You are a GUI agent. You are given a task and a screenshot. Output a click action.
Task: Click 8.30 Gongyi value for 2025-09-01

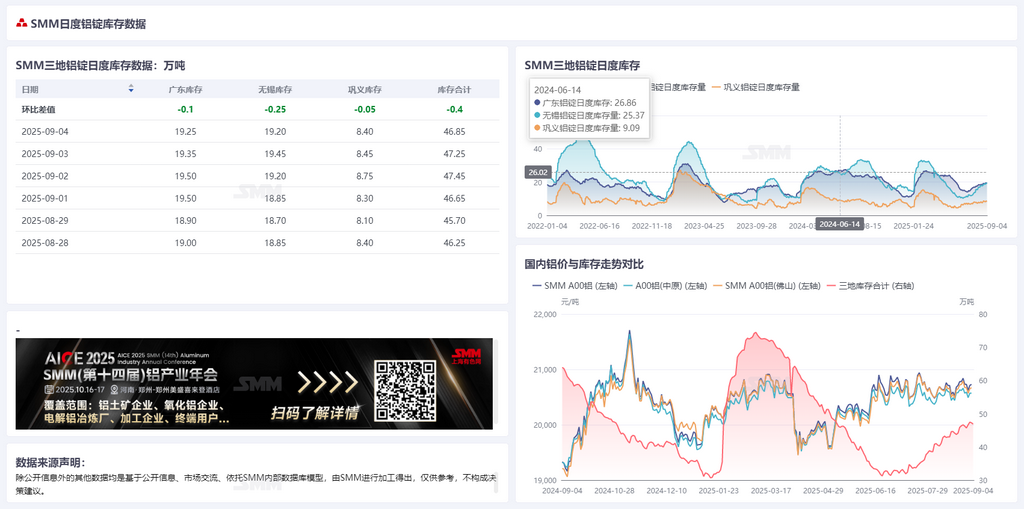pyautogui.click(x=364, y=198)
